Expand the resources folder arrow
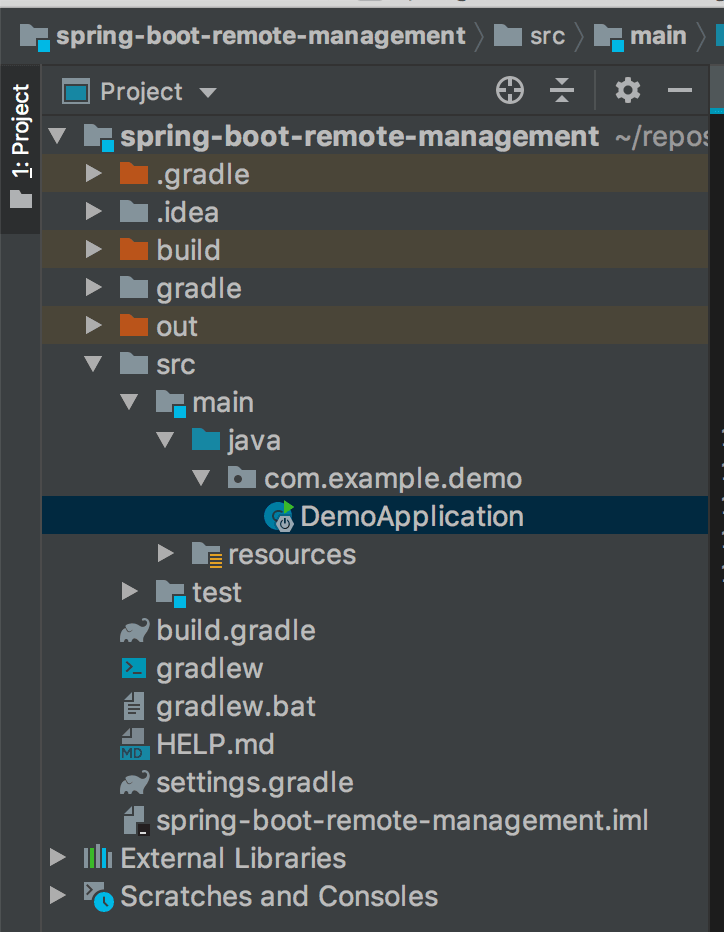724x932 pixels. tap(165, 554)
